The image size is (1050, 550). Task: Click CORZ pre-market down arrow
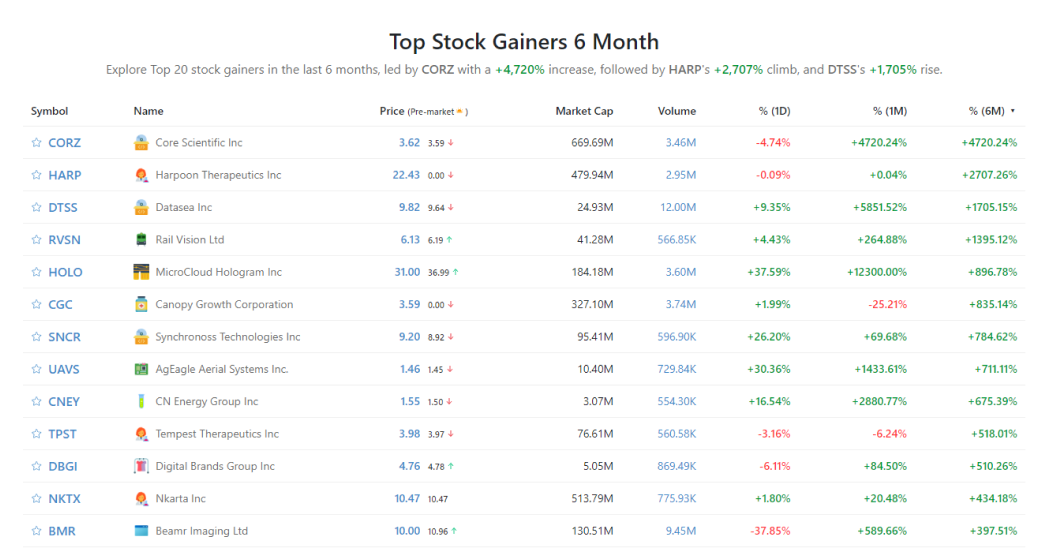tap(451, 143)
